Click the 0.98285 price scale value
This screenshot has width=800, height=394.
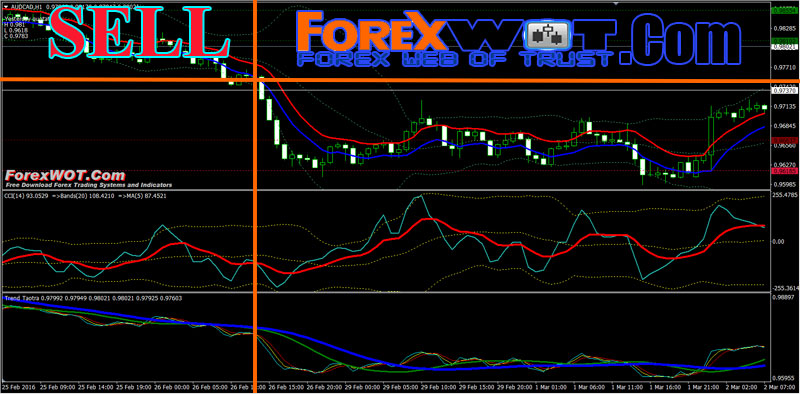pos(786,29)
